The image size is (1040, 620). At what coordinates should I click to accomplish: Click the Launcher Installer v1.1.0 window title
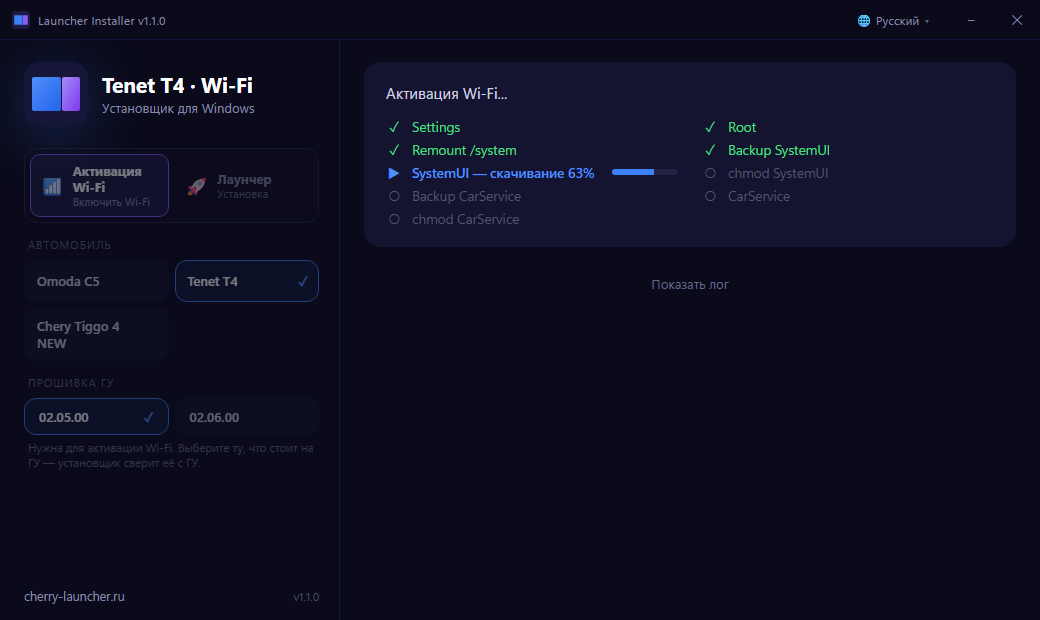pos(101,21)
